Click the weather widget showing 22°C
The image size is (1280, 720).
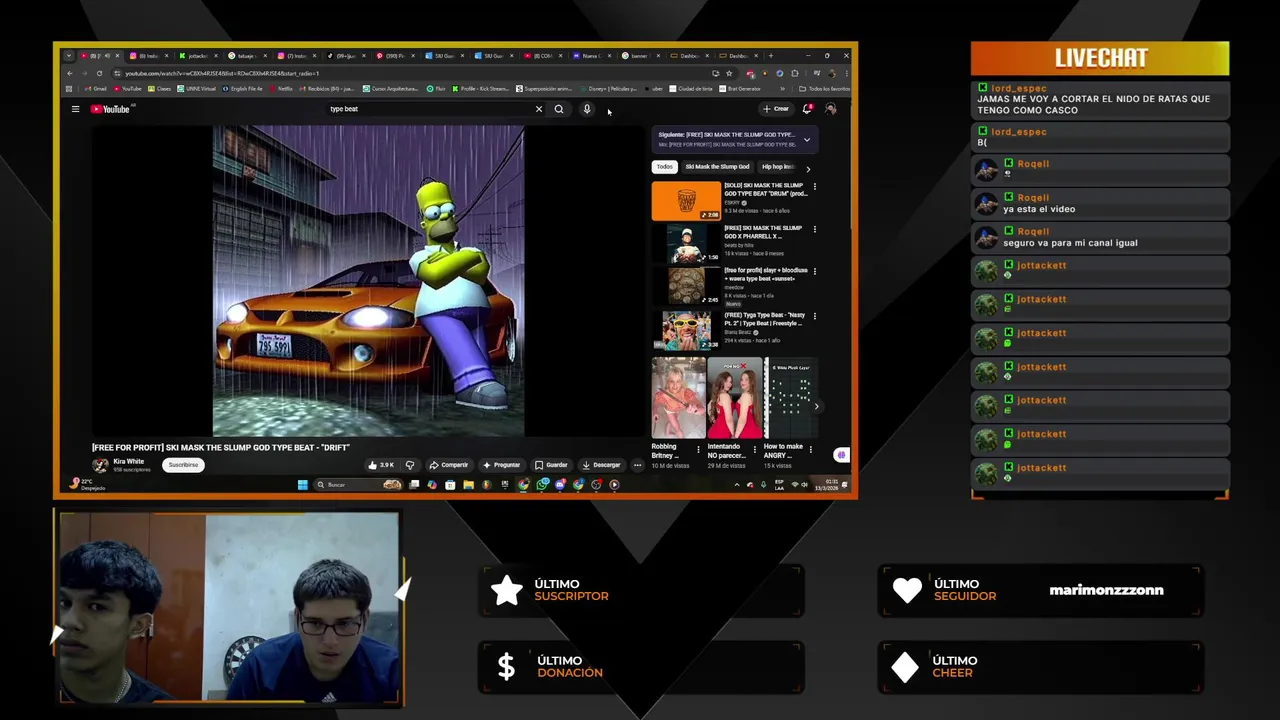pyautogui.click(x=87, y=484)
